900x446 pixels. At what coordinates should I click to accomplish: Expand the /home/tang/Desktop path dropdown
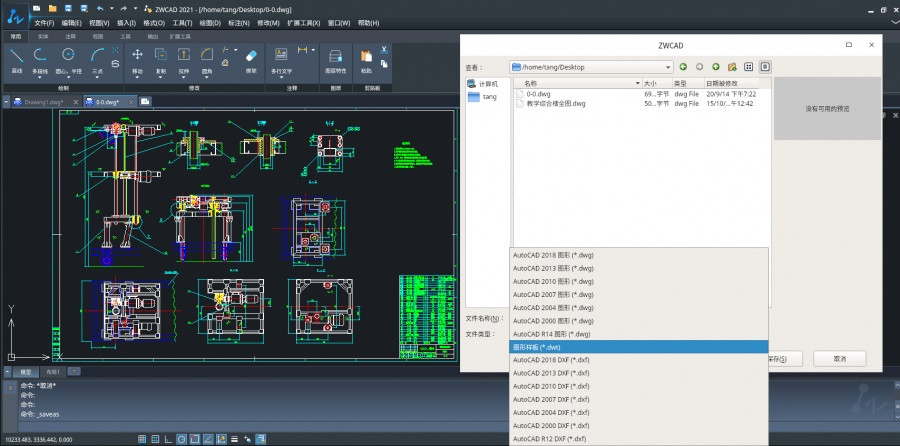(666, 67)
